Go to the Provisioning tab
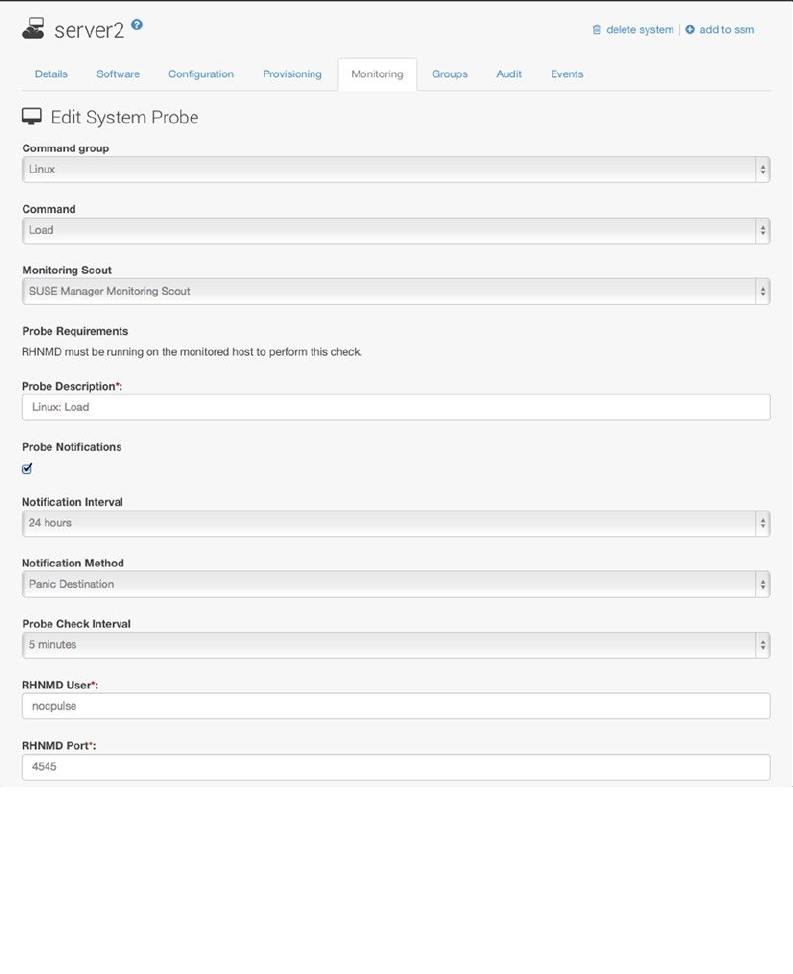 click(x=292, y=74)
